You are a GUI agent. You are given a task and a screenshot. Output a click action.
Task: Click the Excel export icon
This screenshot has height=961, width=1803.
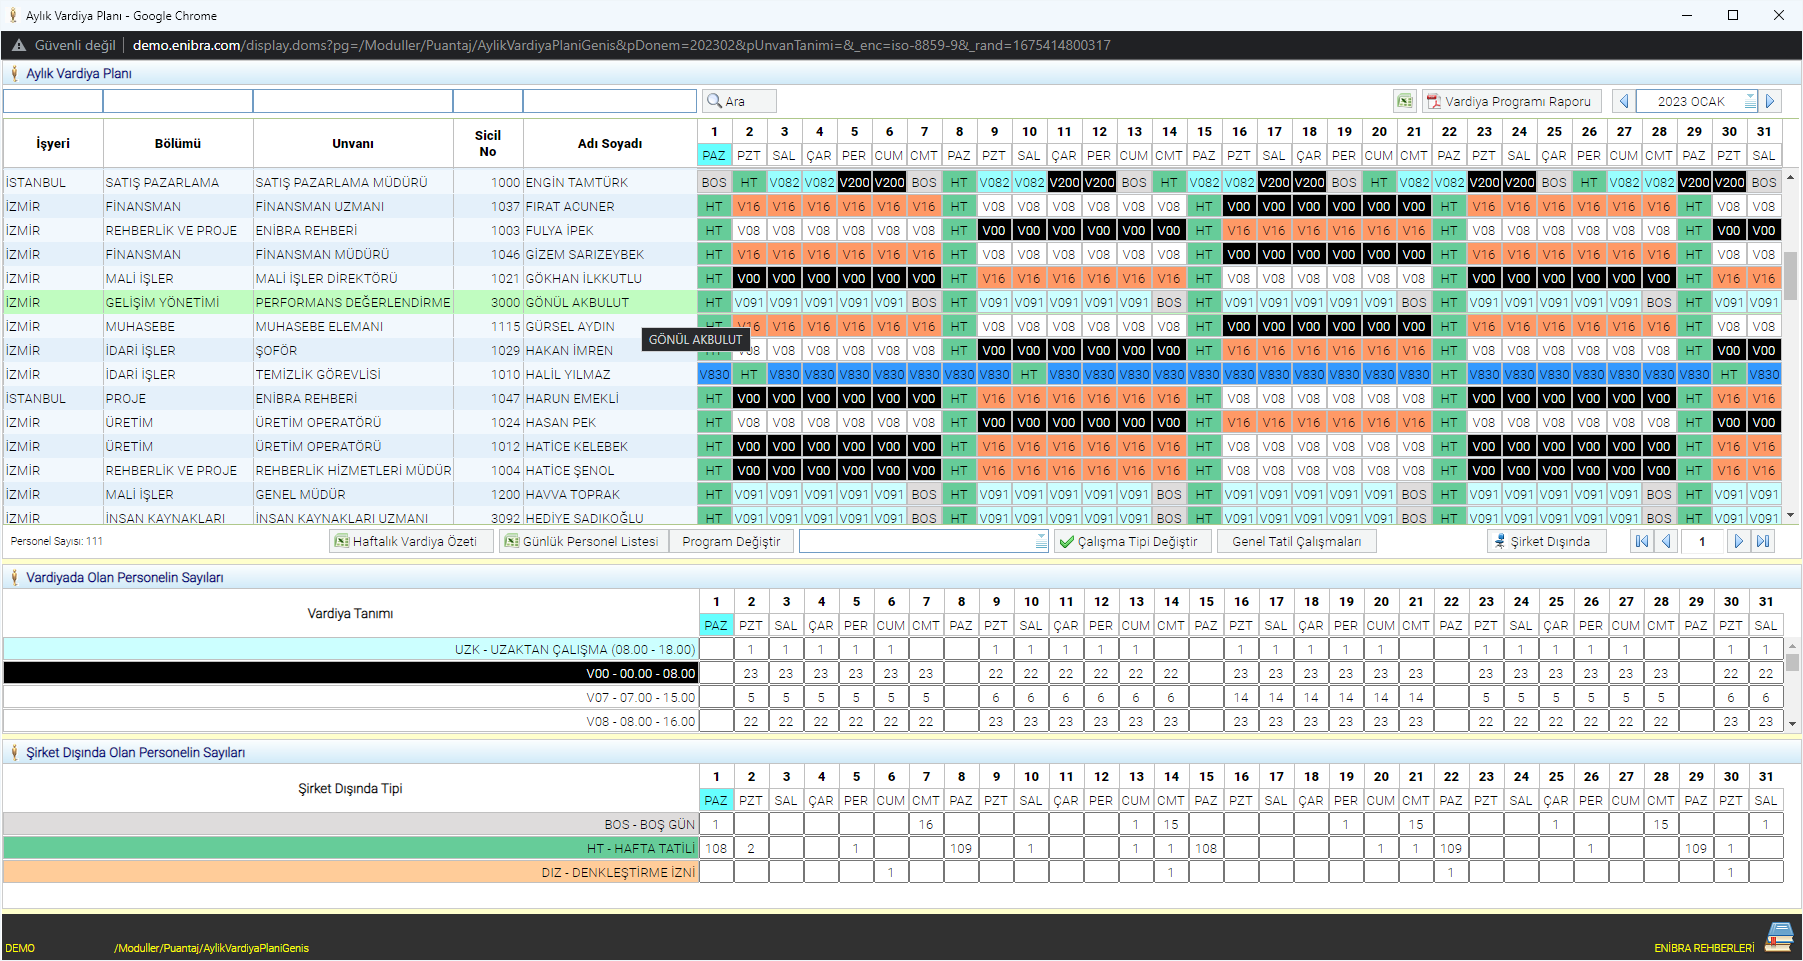(x=1405, y=101)
